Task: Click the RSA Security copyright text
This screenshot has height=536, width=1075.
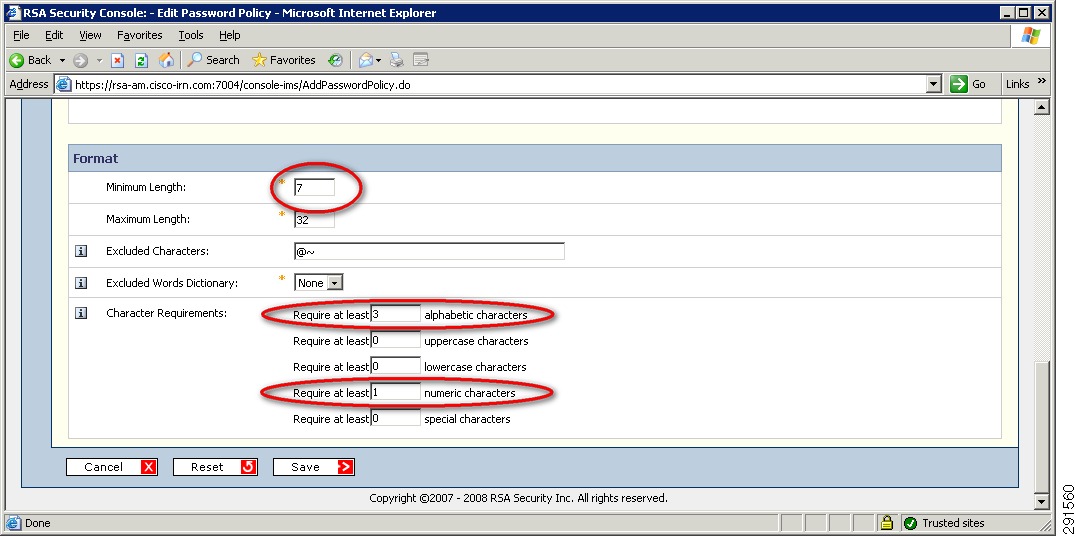Action: [518, 498]
